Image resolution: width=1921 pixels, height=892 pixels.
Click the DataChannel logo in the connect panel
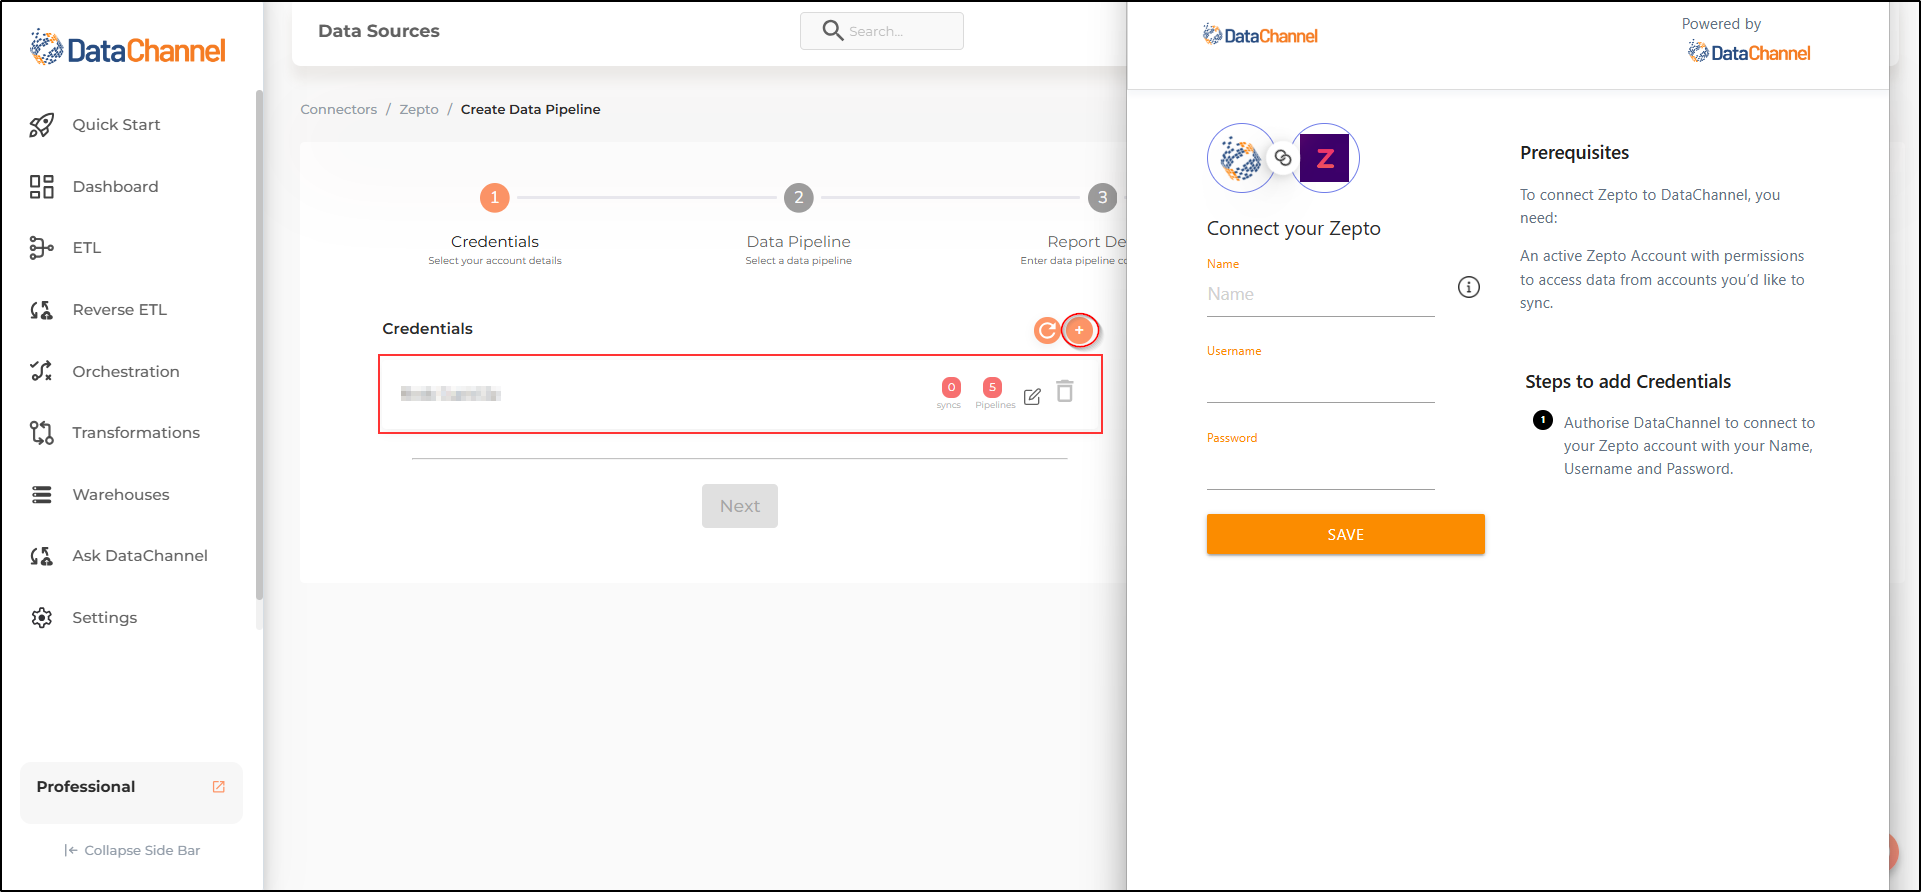1260,36
